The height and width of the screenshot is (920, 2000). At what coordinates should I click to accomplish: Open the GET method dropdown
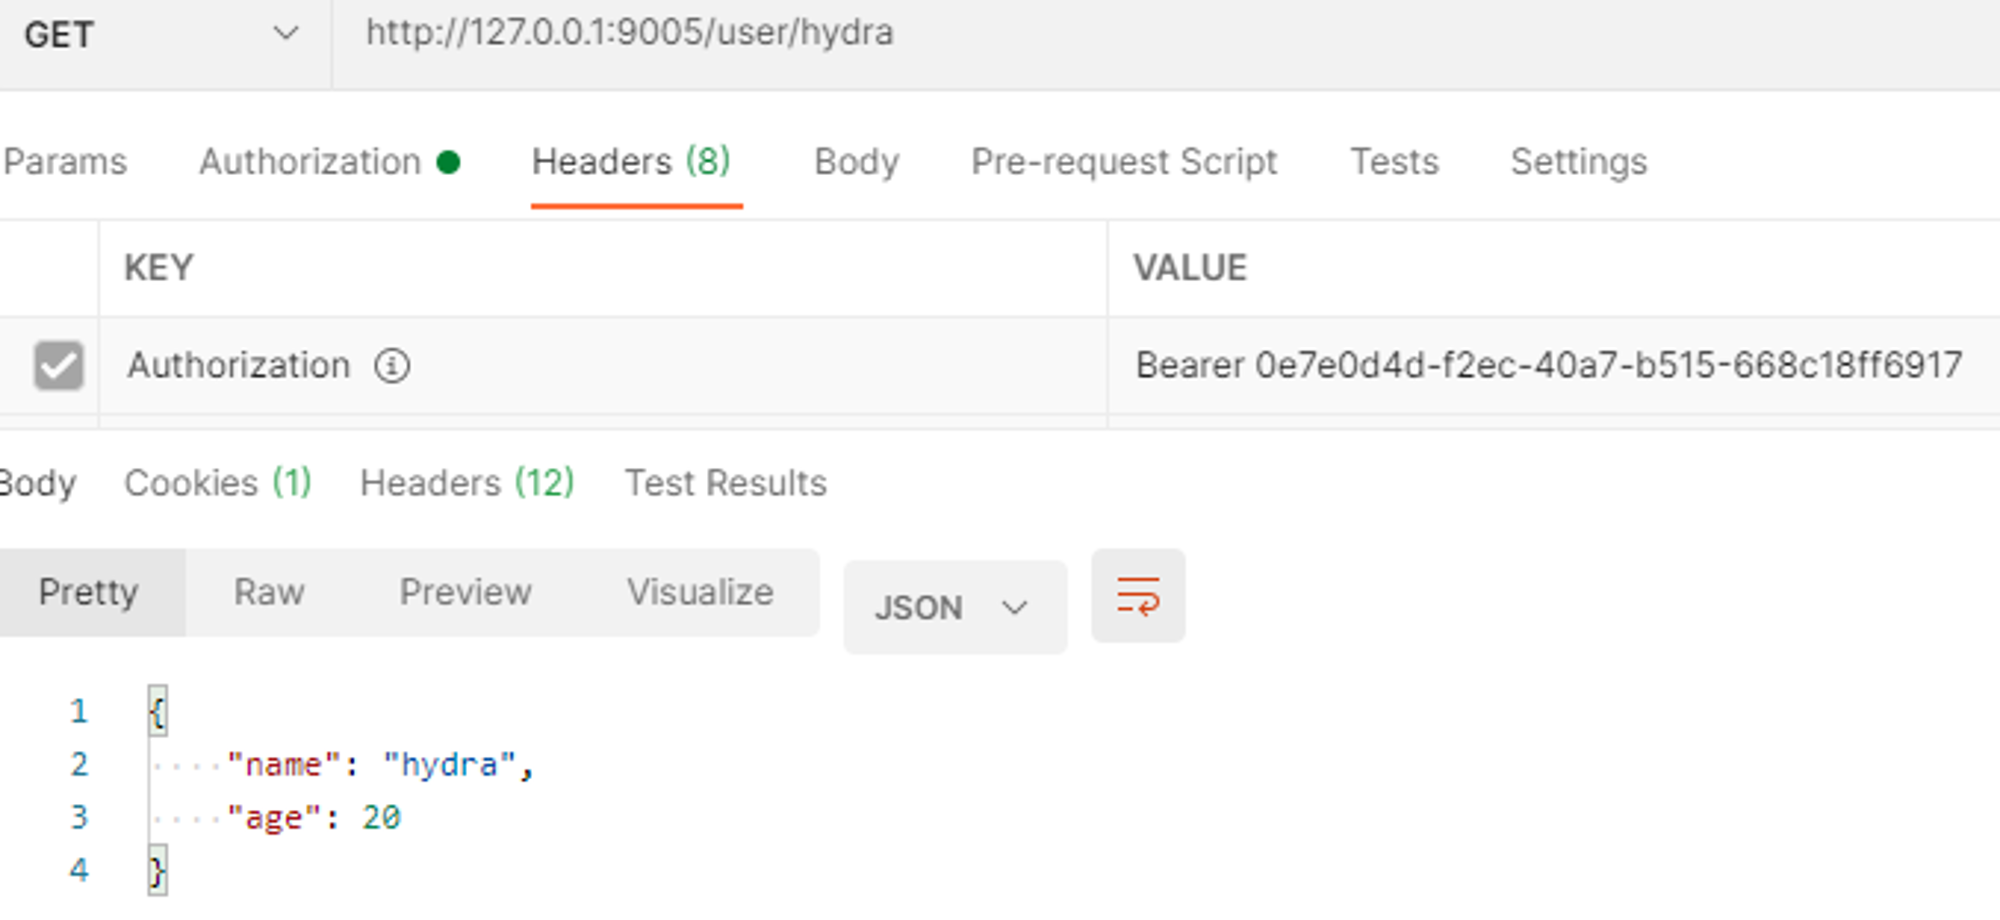(x=162, y=35)
